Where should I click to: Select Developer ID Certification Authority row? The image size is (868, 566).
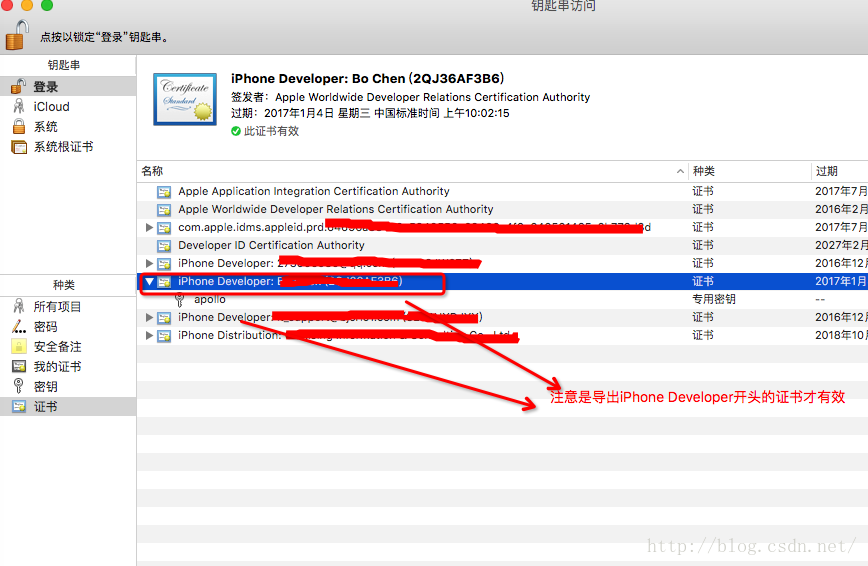[x=503, y=245]
